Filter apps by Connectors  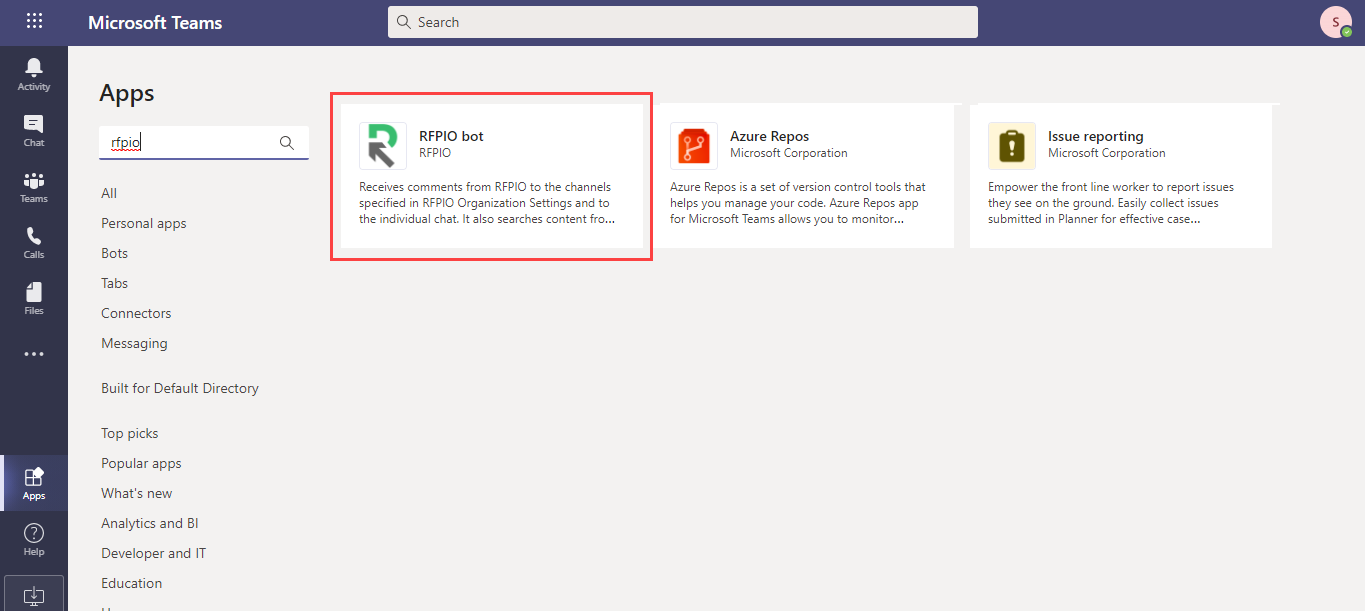point(136,313)
